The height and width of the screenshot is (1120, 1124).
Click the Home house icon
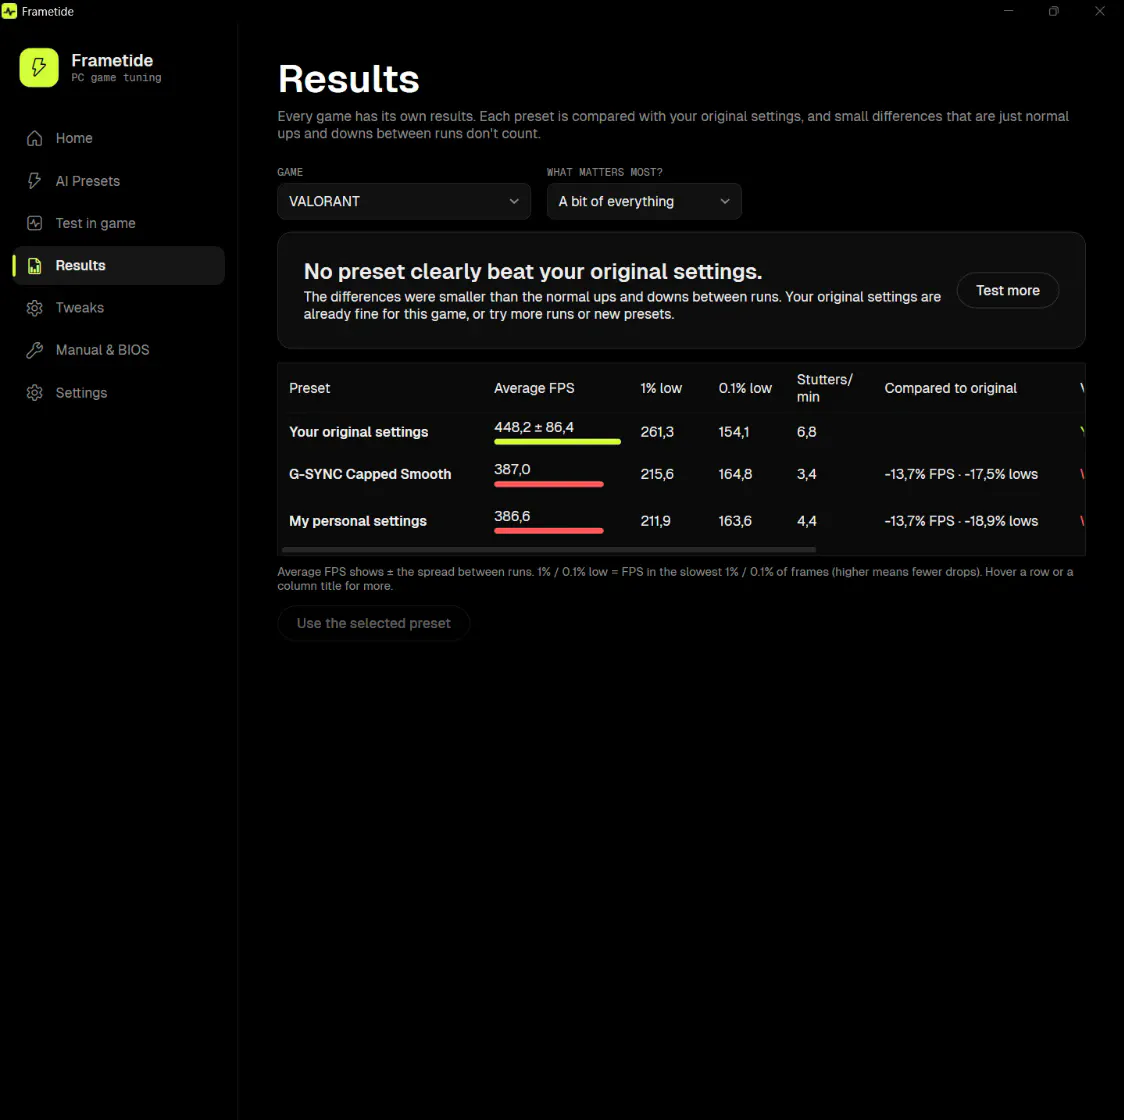tap(34, 138)
